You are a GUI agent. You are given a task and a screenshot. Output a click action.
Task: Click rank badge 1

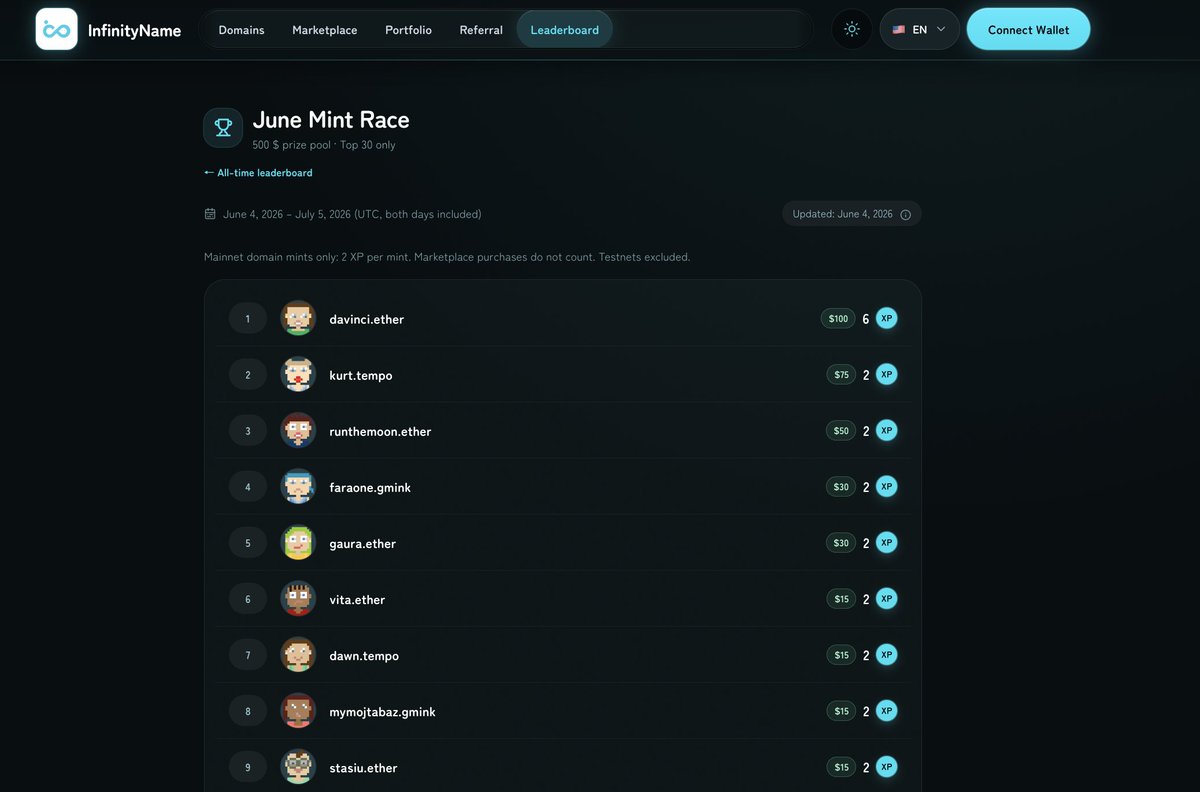point(248,319)
